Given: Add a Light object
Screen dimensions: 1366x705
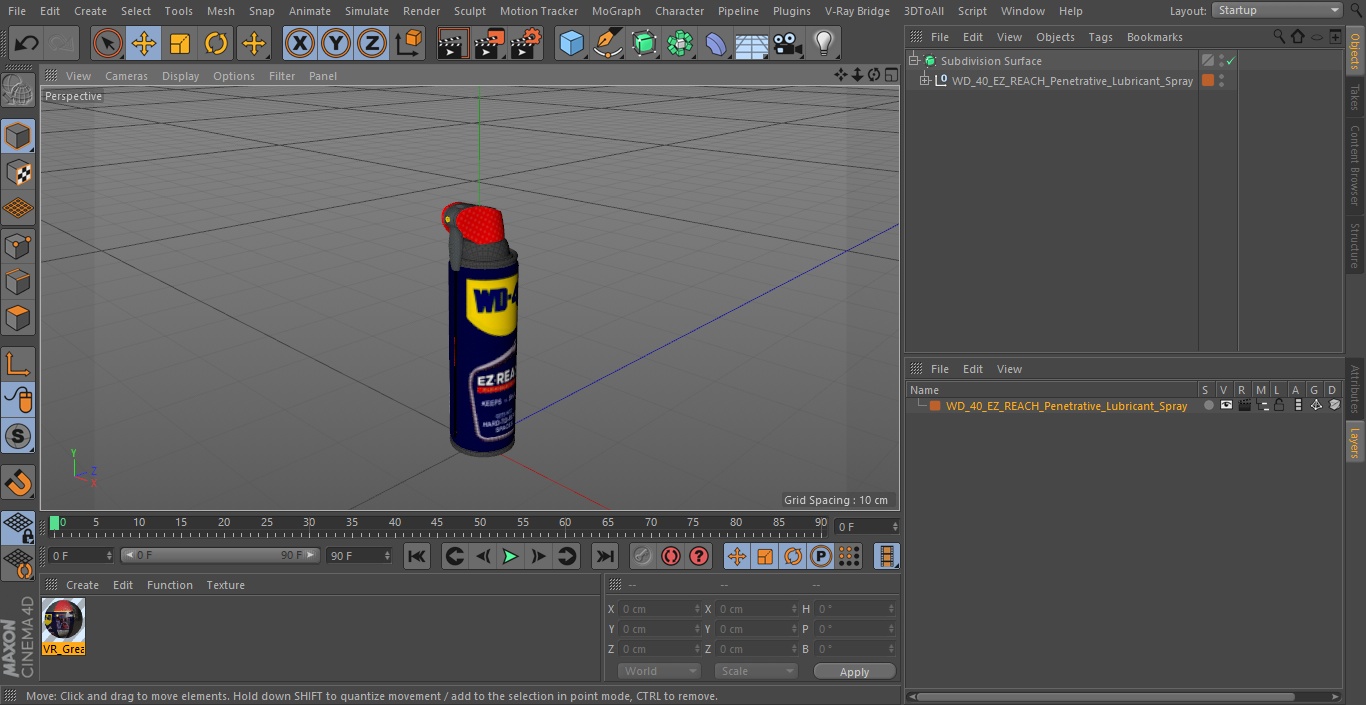Looking at the screenshot, I should pos(824,44).
